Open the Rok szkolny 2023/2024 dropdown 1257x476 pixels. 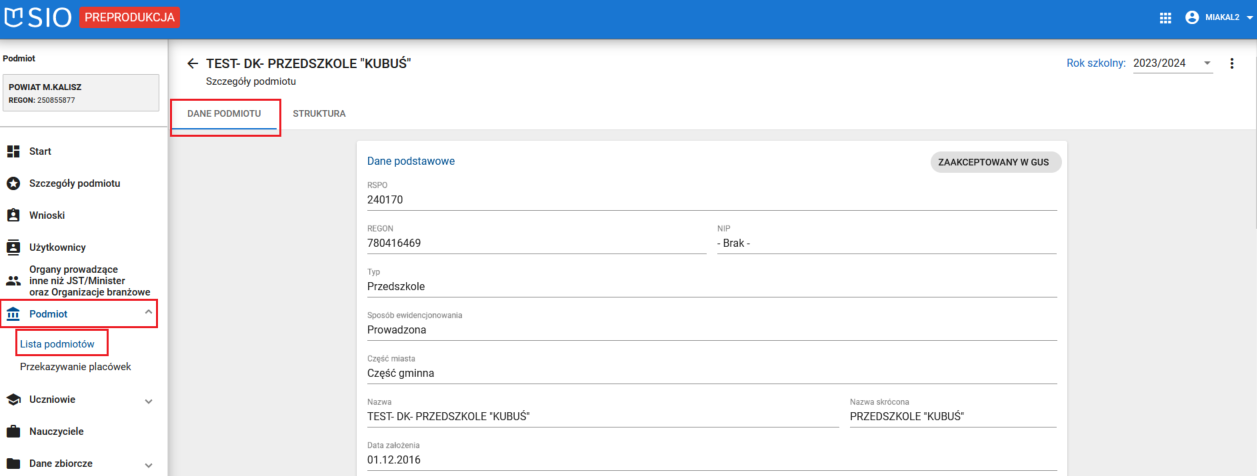[x=1172, y=63]
